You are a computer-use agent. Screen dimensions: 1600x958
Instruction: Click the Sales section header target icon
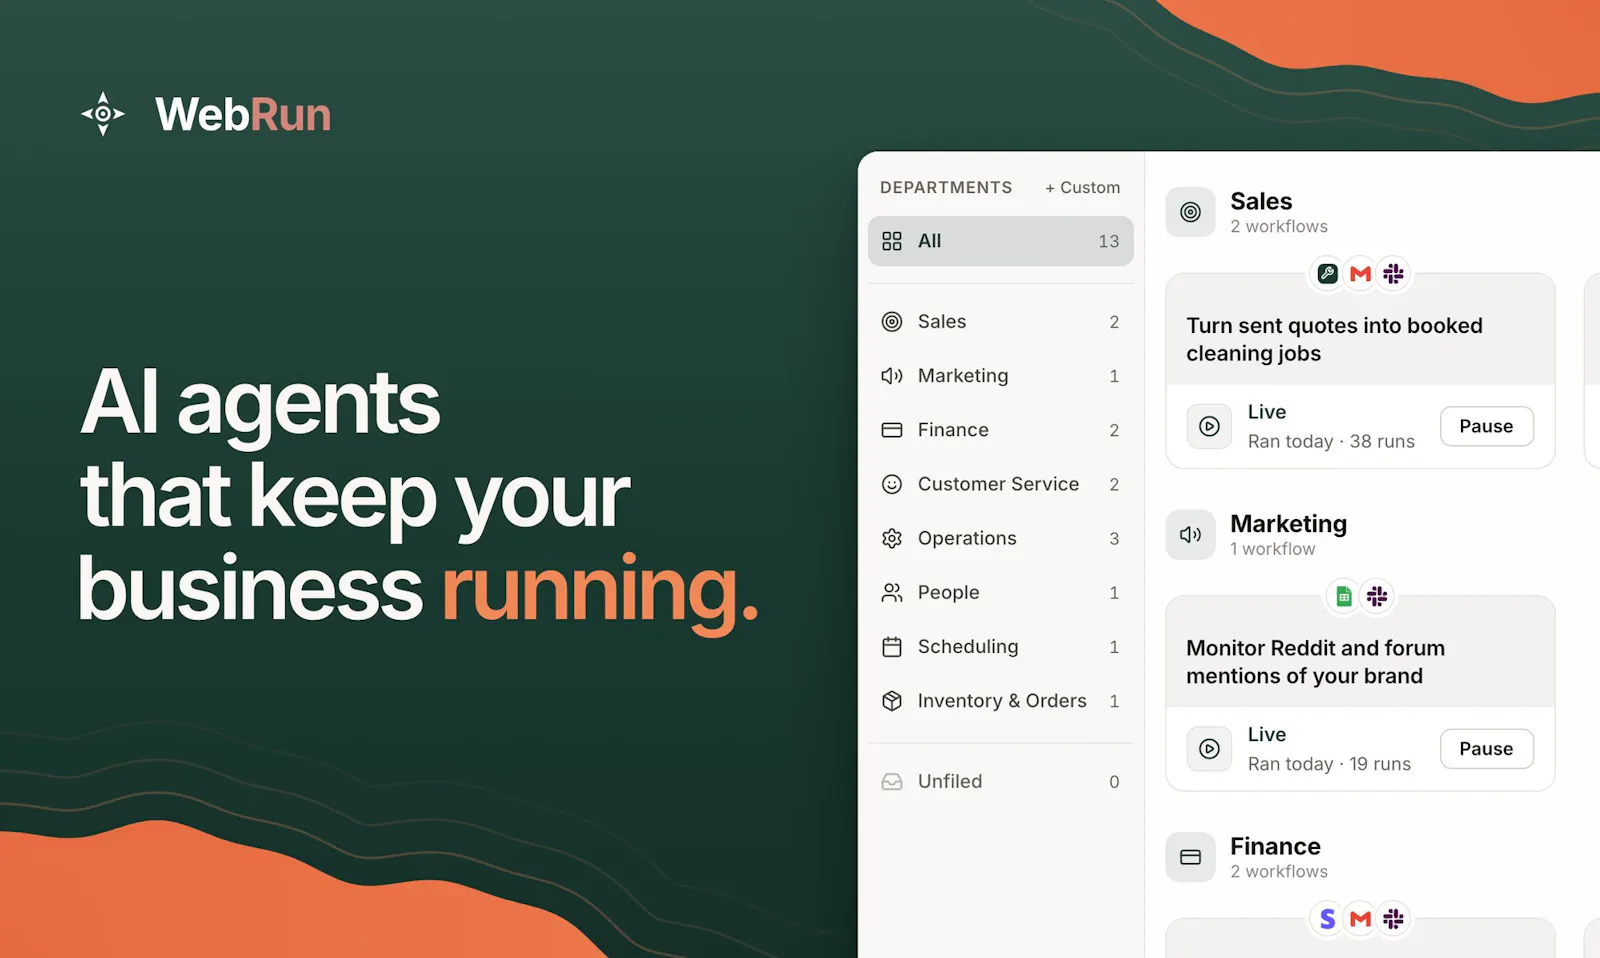1190,212
